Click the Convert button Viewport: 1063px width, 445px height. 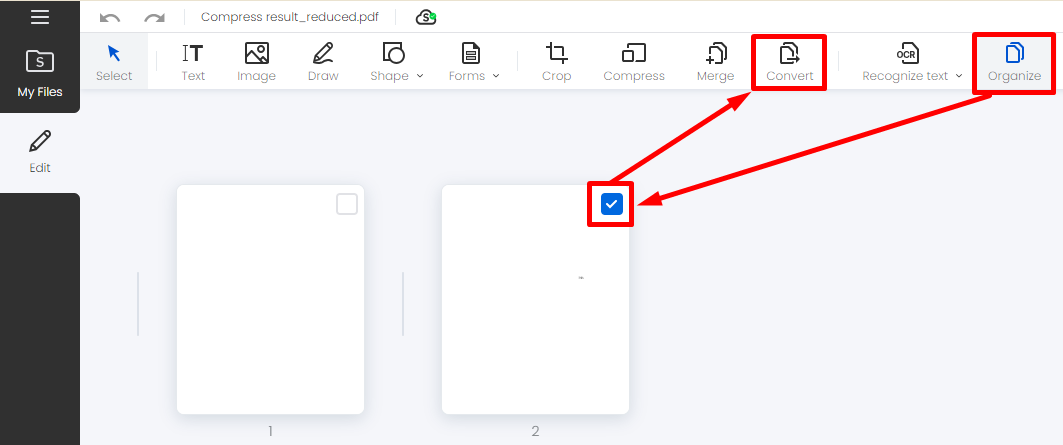[790, 62]
